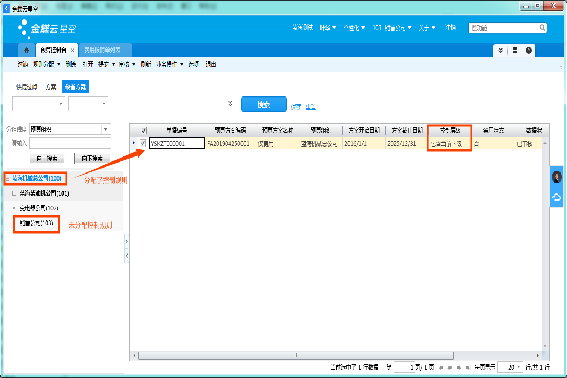Go to next page in pager
567x378 pixels.
[459, 368]
